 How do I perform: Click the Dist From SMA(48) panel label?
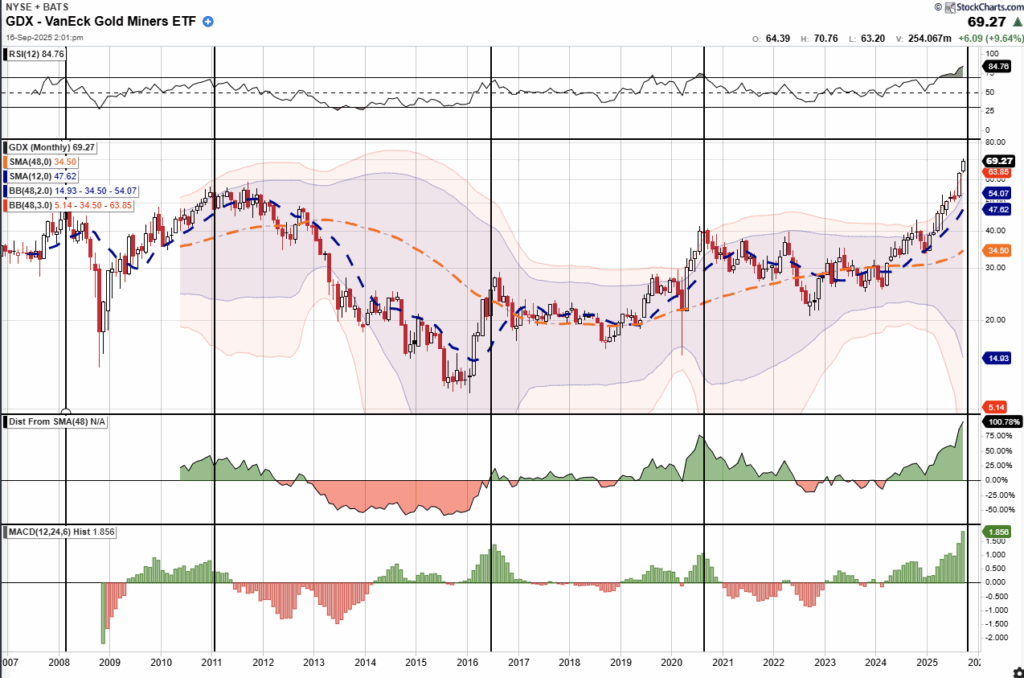click(x=56, y=421)
